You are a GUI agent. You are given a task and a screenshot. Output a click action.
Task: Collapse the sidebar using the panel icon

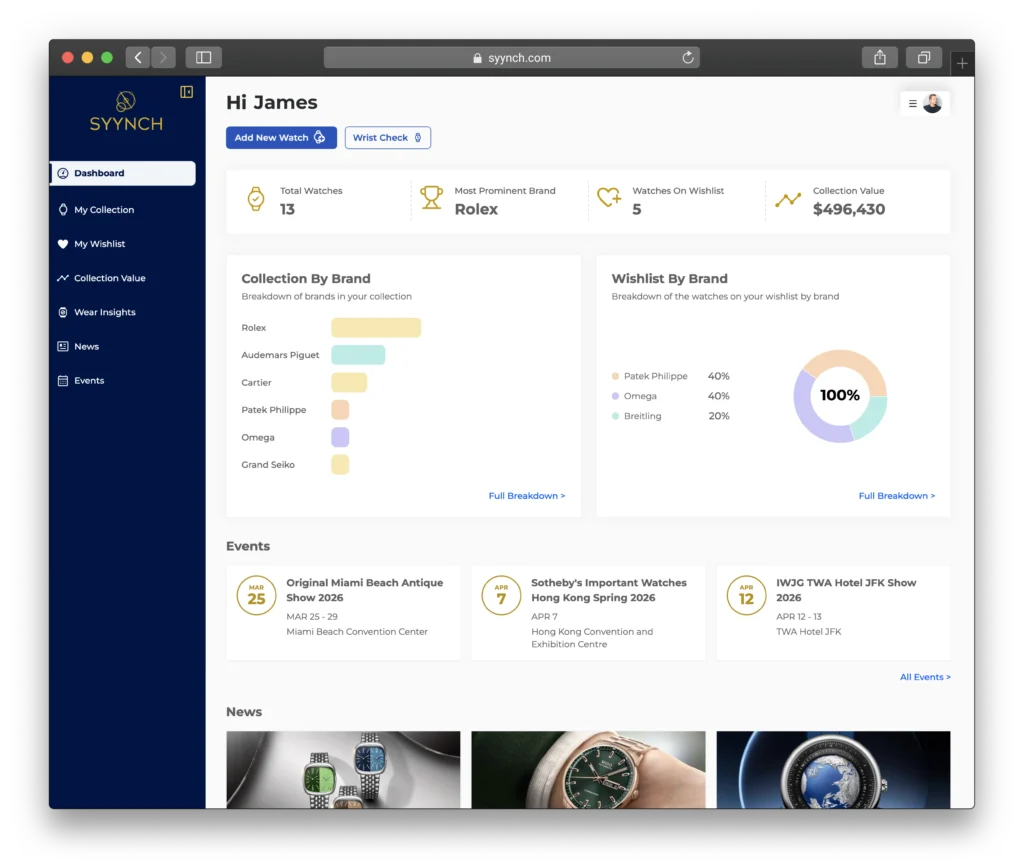(186, 91)
